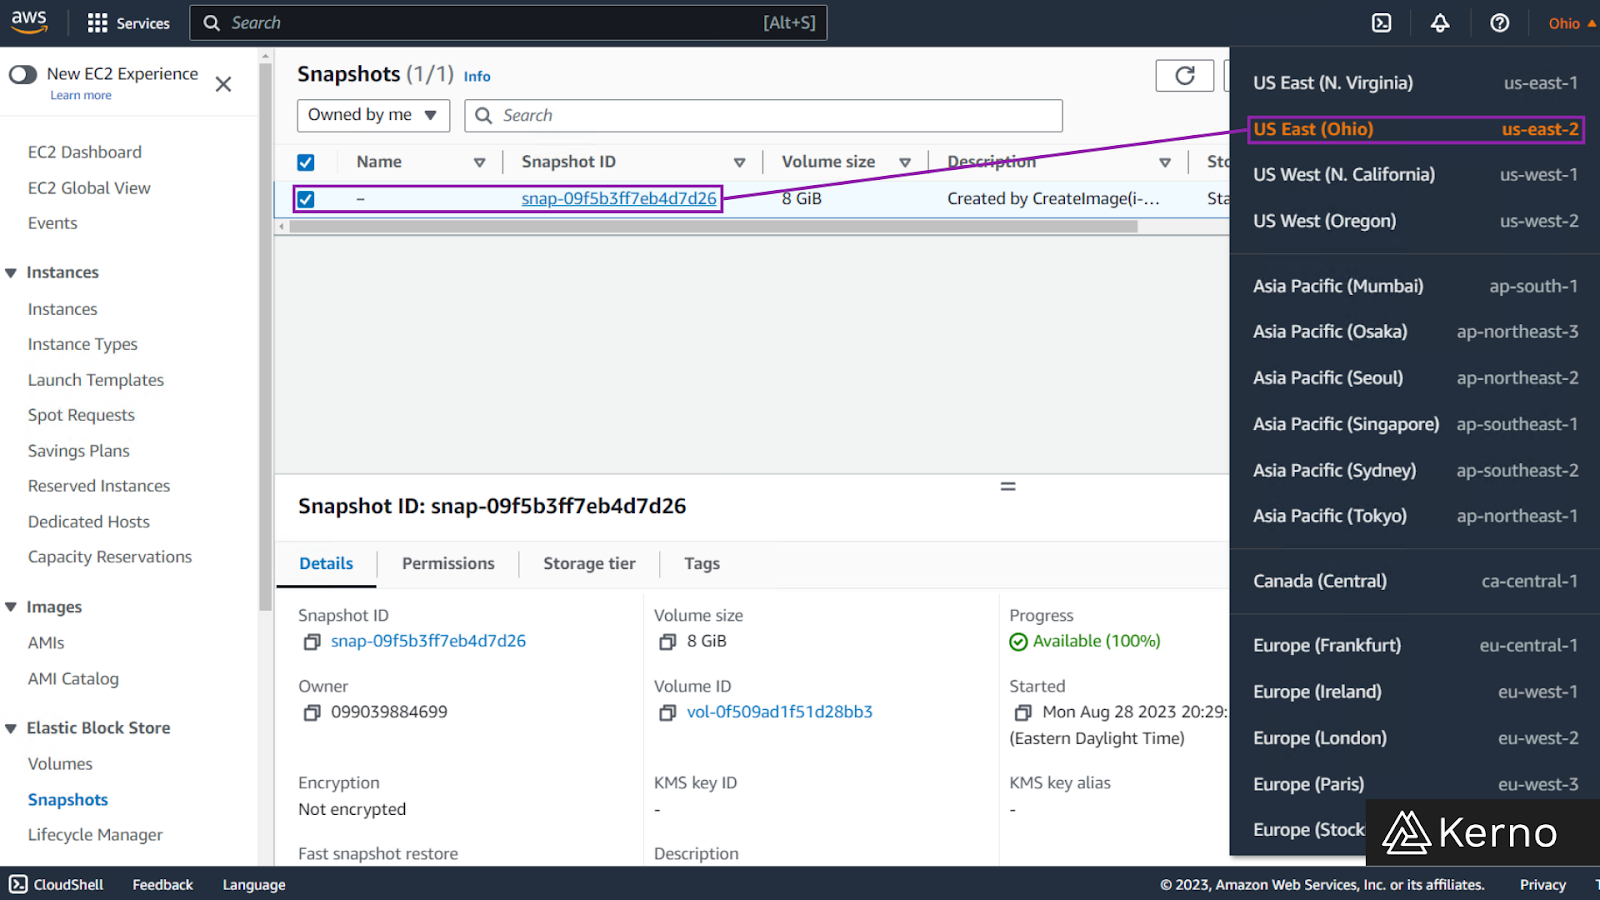
Task: Select Asia Pacific (Tokyo) region
Action: [x=1415, y=516]
